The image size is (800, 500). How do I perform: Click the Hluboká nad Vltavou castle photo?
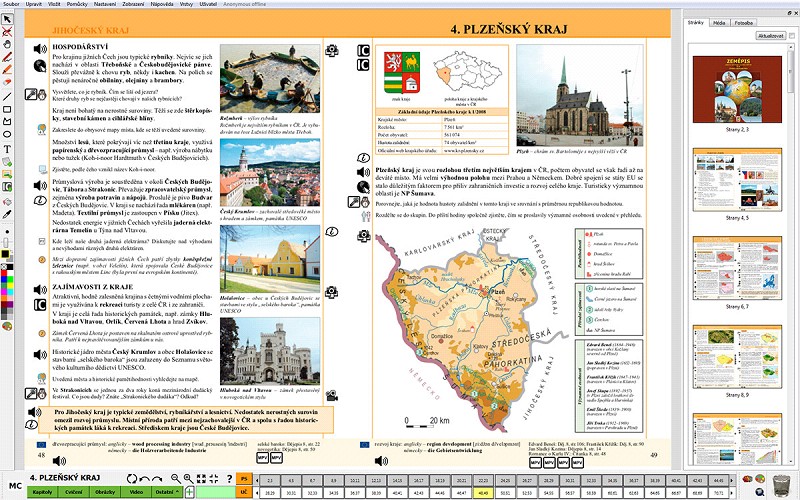click(x=270, y=351)
